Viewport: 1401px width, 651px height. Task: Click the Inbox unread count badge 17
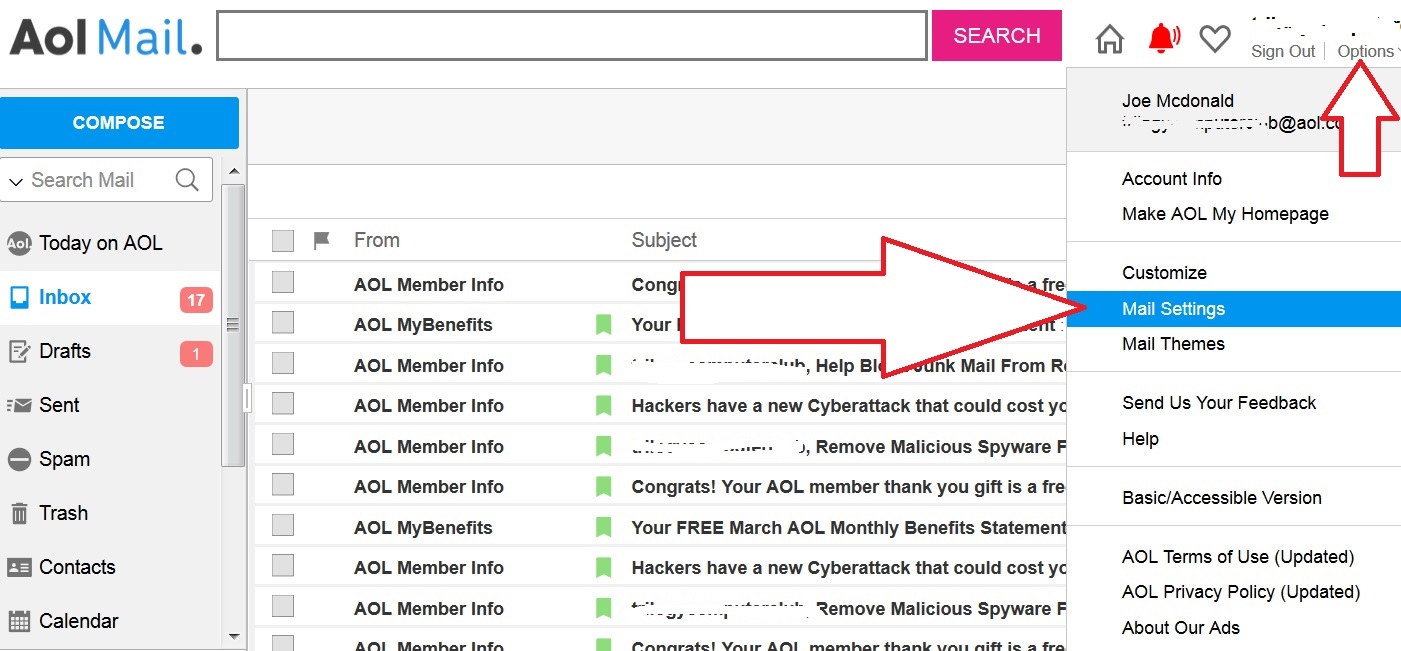pos(196,299)
